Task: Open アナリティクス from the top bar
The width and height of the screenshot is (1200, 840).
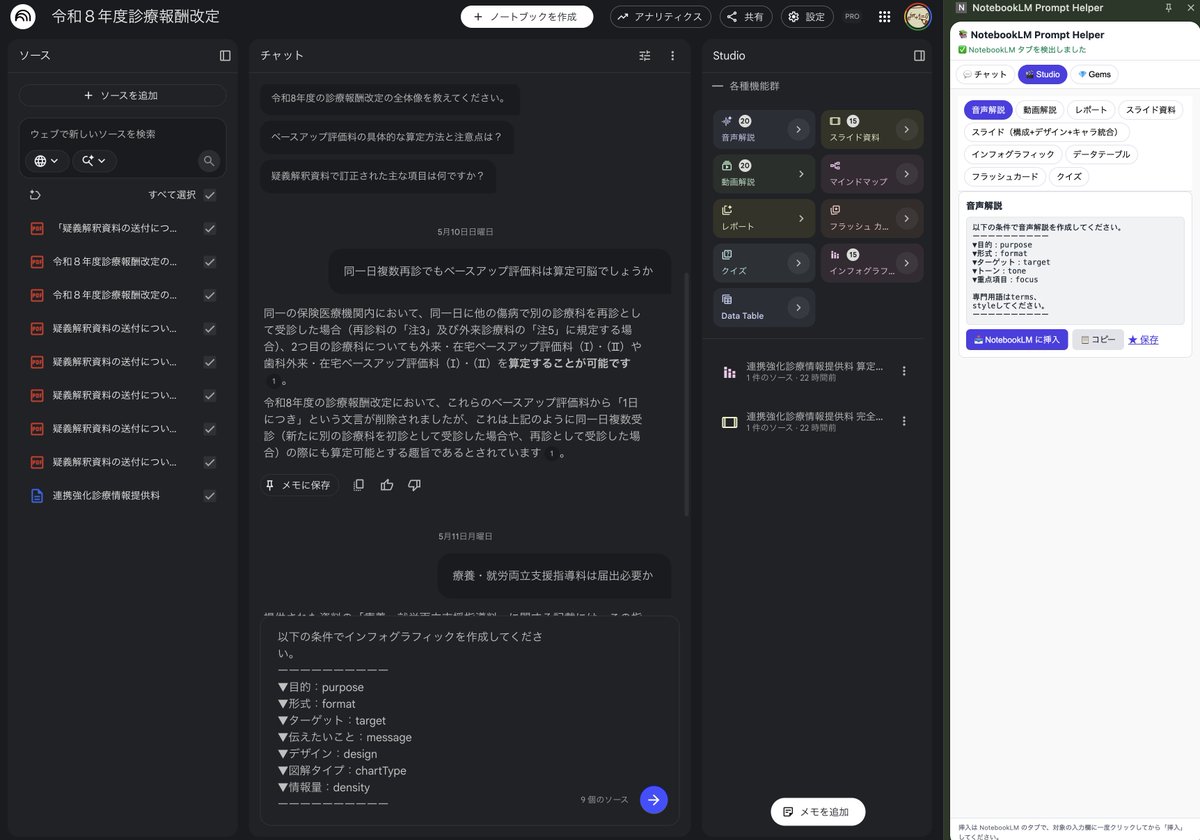Action: 661,17
